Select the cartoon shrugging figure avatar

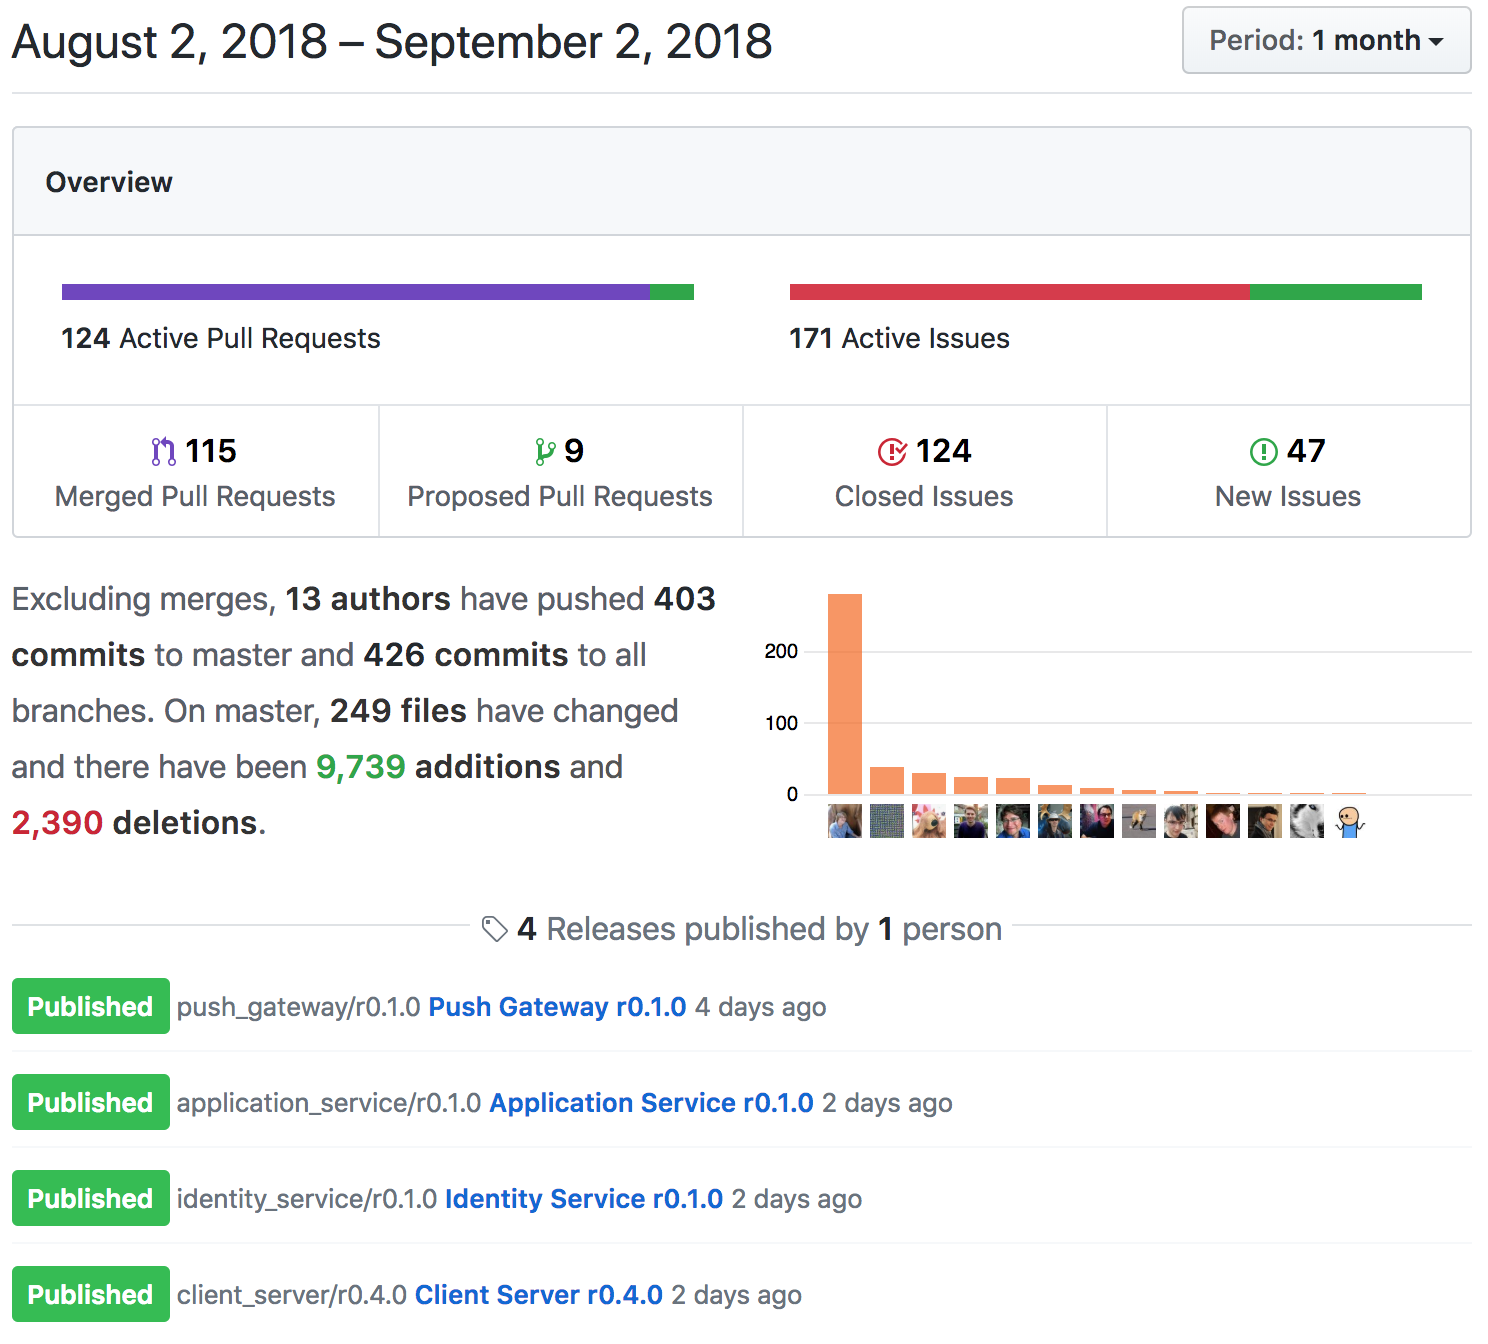click(x=1349, y=821)
